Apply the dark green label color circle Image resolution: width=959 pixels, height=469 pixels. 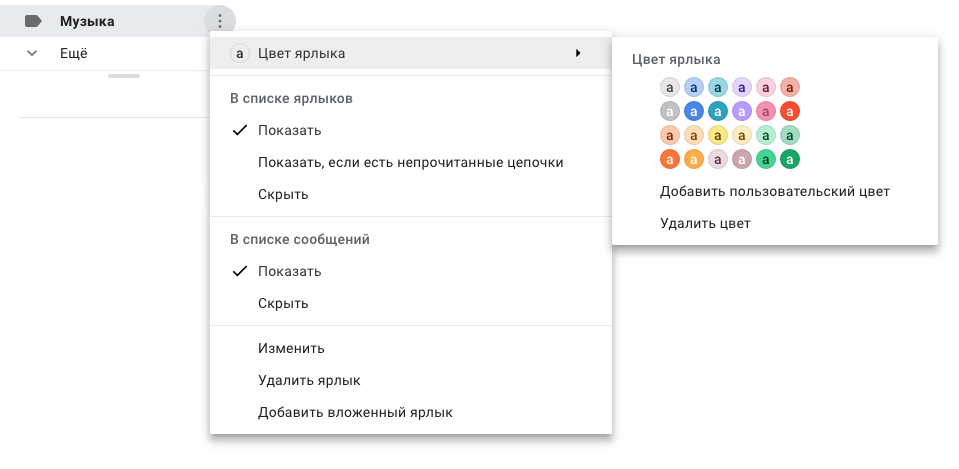(790, 159)
